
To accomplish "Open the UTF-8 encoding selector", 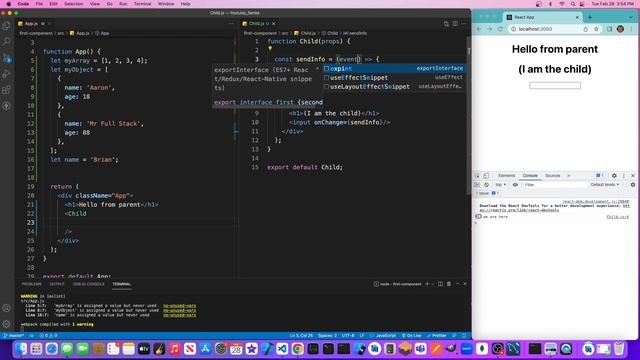I will [x=348, y=336].
